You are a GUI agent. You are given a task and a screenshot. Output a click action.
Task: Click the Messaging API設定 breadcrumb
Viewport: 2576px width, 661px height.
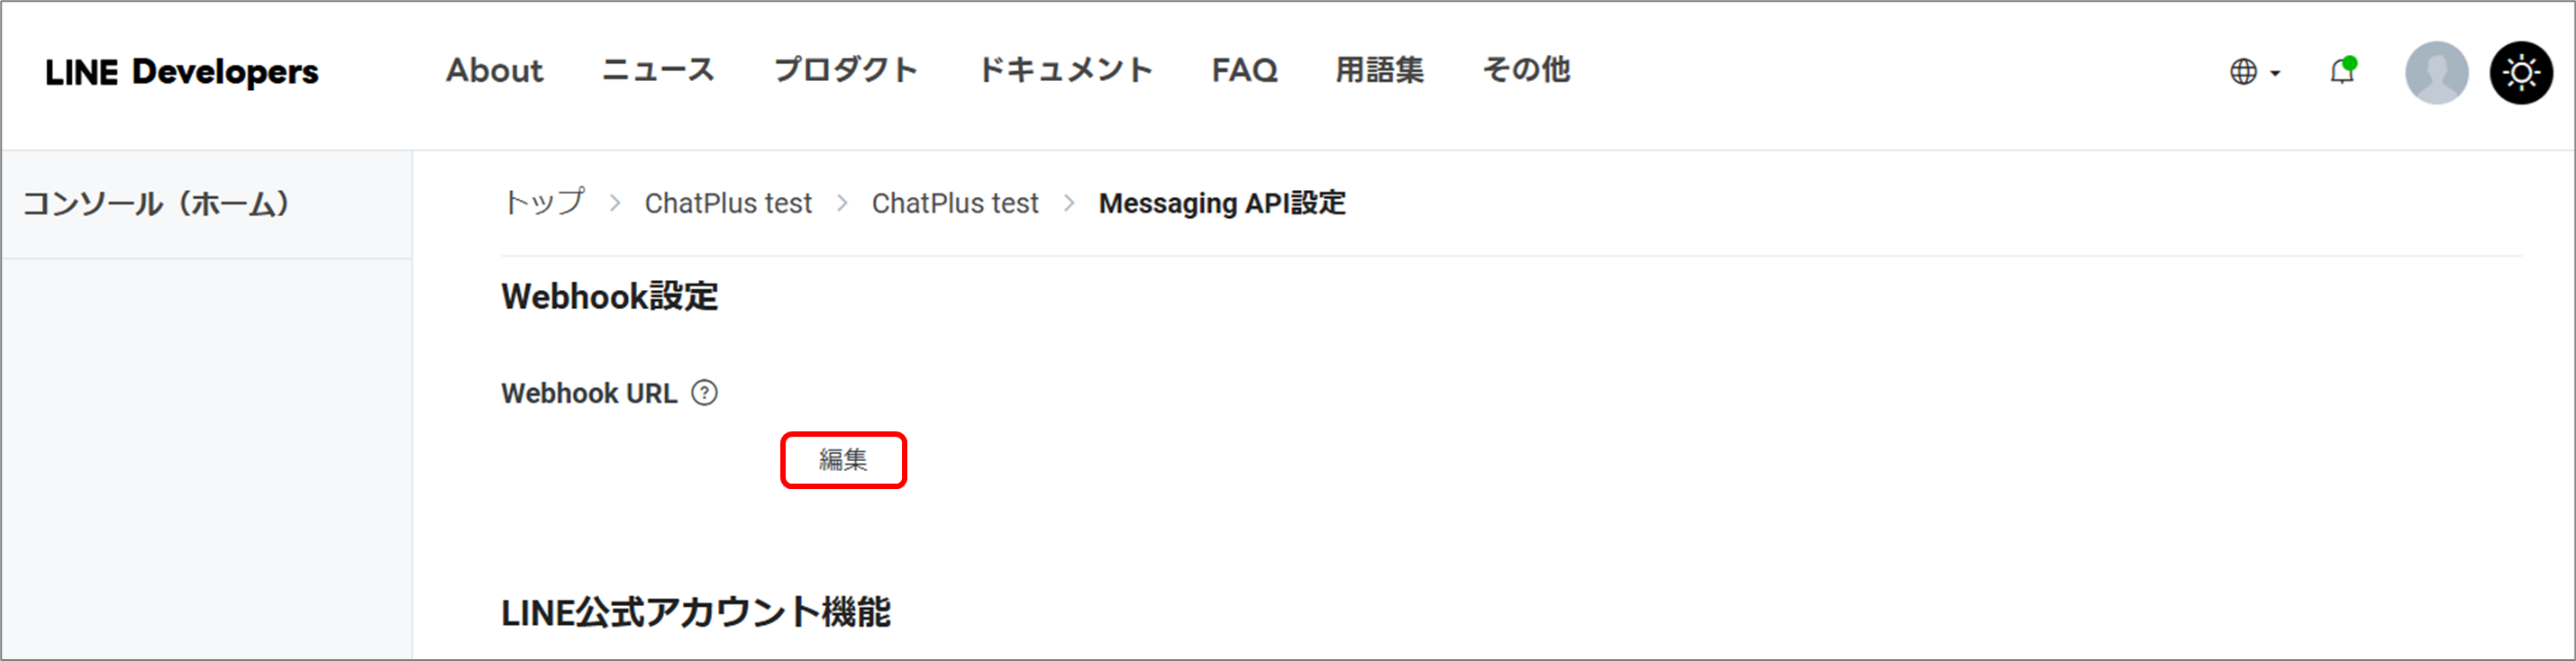(1222, 203)
